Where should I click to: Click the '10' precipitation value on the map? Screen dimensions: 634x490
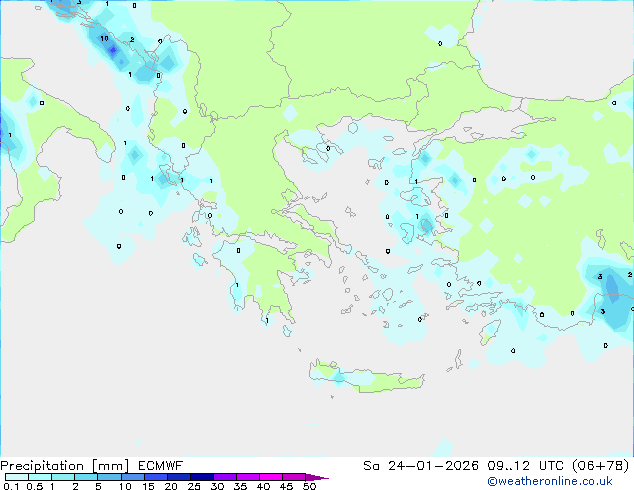pyautogui.click(x=104, y=38)
